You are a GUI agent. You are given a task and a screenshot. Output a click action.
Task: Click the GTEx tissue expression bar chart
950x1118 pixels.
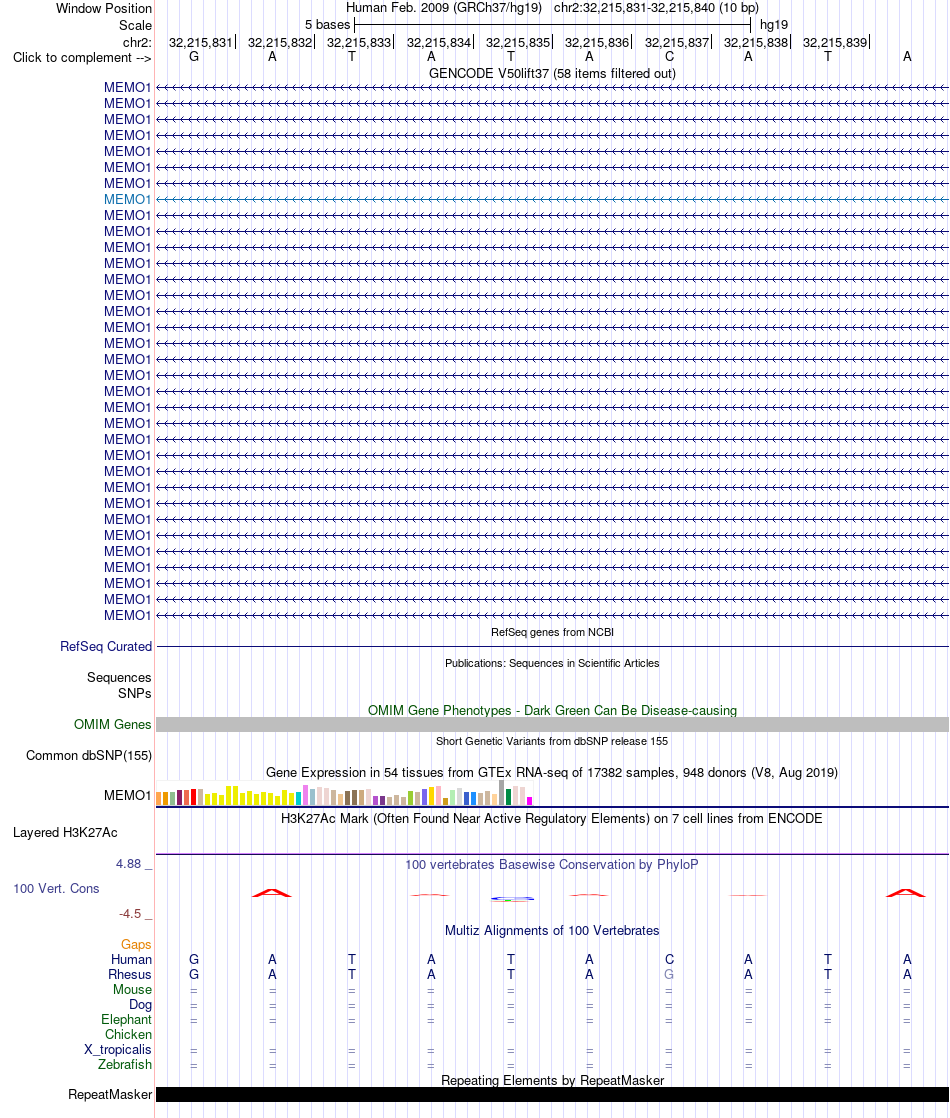coord(344,794)
